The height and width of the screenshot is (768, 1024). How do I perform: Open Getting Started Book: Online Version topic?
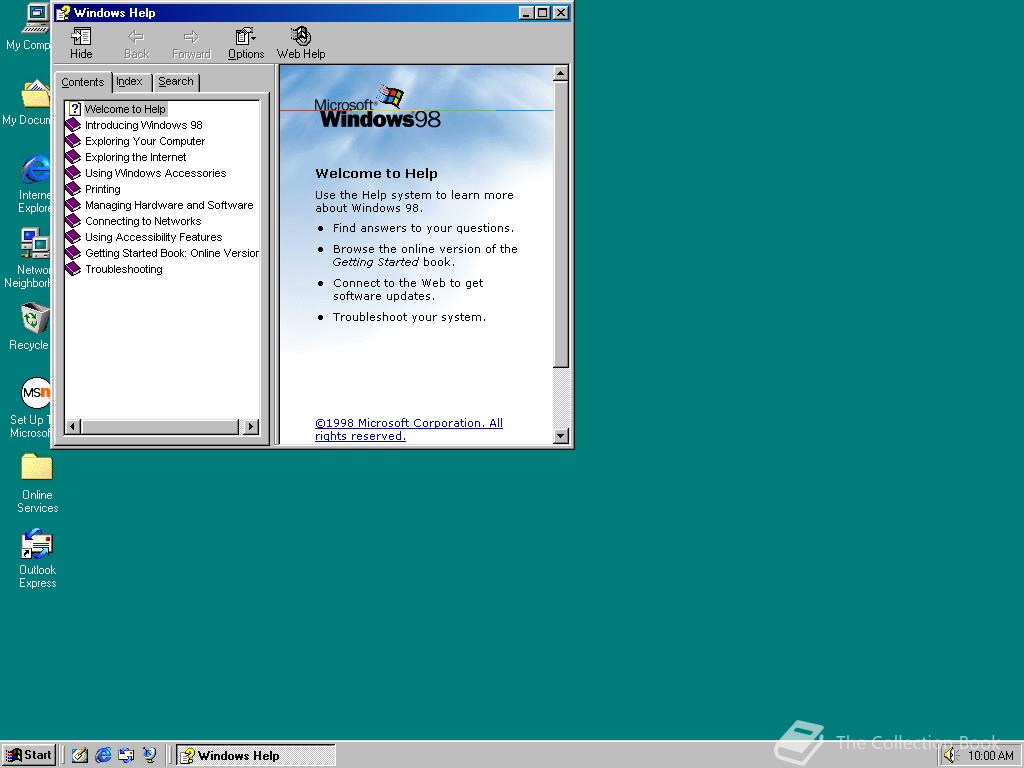(172, 253)
